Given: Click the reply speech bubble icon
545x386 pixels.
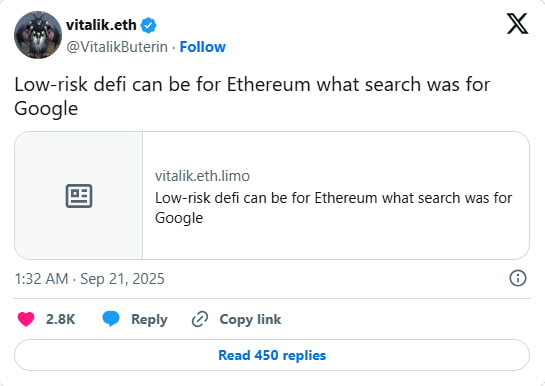Looking at the screenshot, I should [111, 319].
